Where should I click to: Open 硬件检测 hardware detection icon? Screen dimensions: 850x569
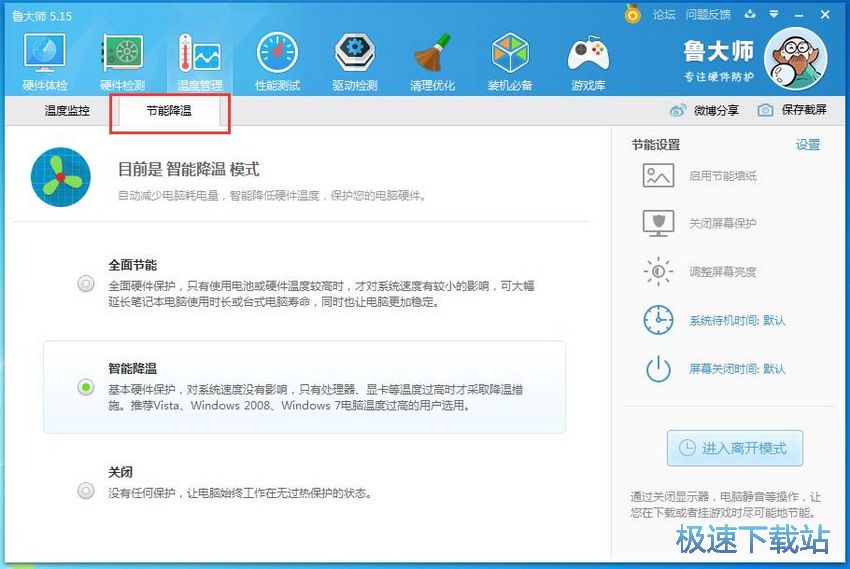tap(123, 54)
